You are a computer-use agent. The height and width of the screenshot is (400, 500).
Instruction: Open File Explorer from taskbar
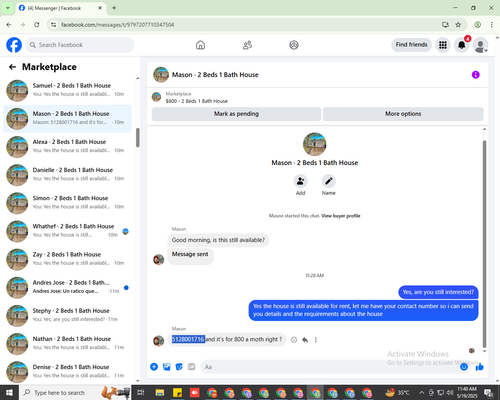(160, 393)
